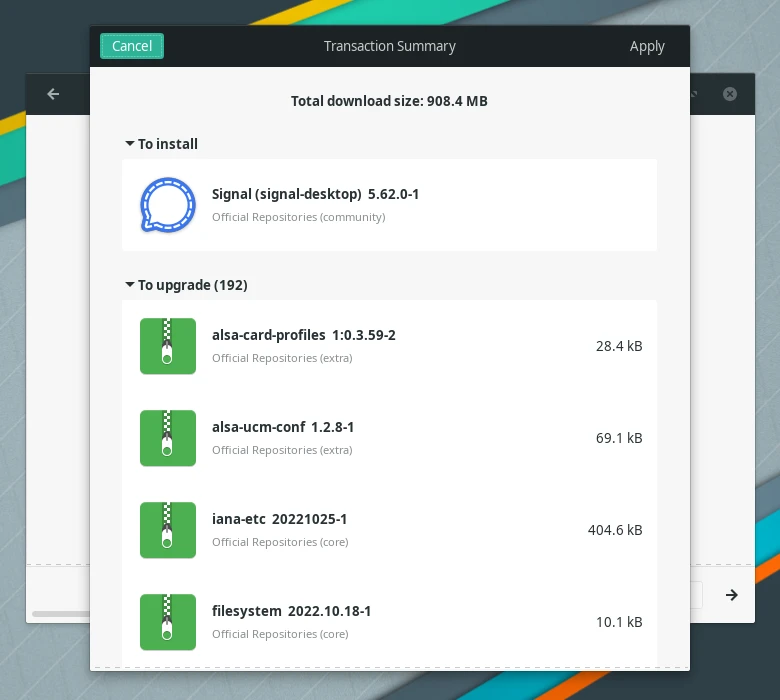
Task: Click the iana-etc package icon
Action: (168, 530)
